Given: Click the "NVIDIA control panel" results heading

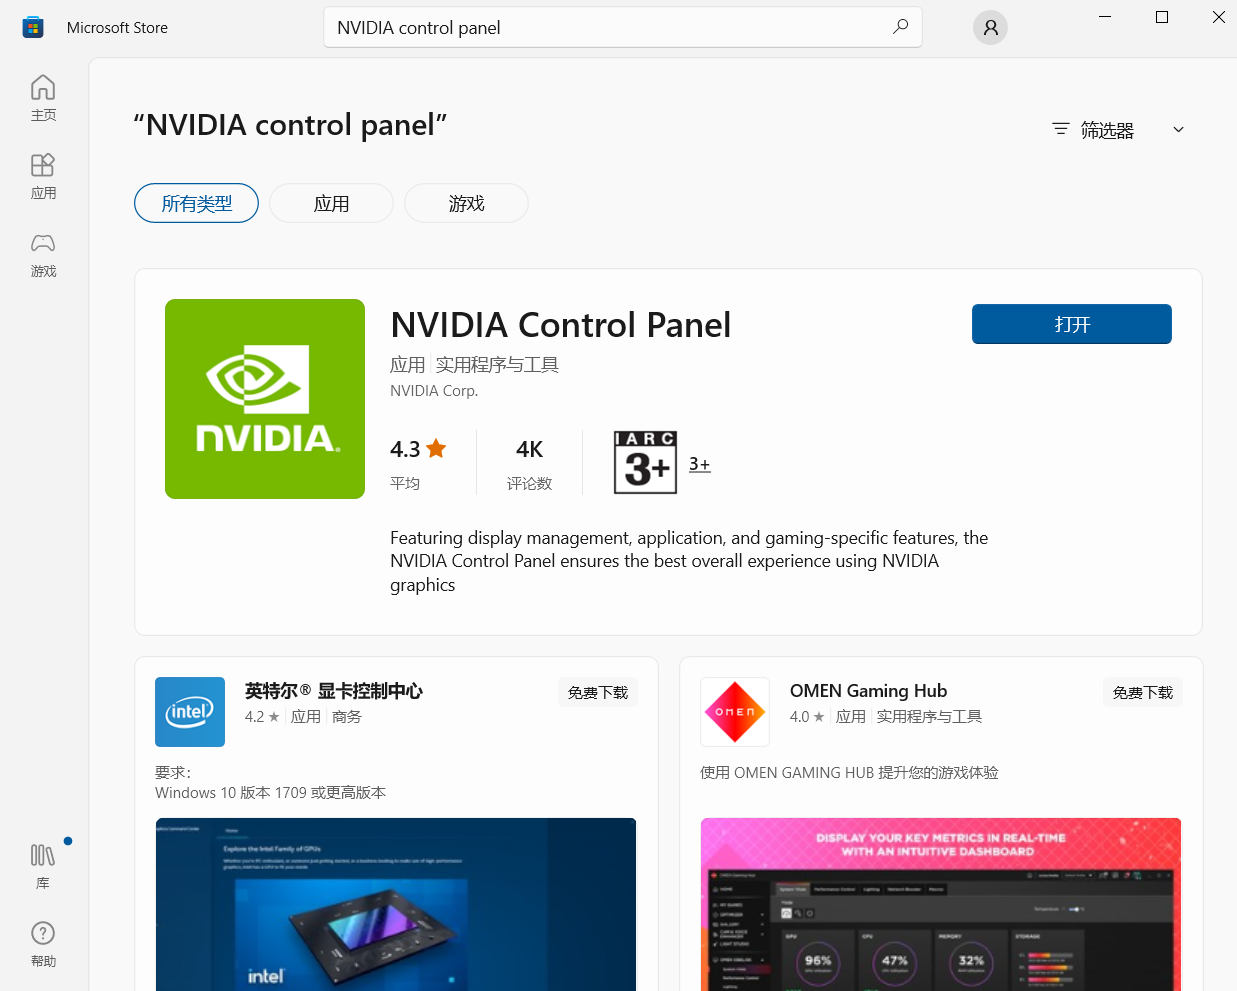Looking at the screenshot, I should 290,125.
